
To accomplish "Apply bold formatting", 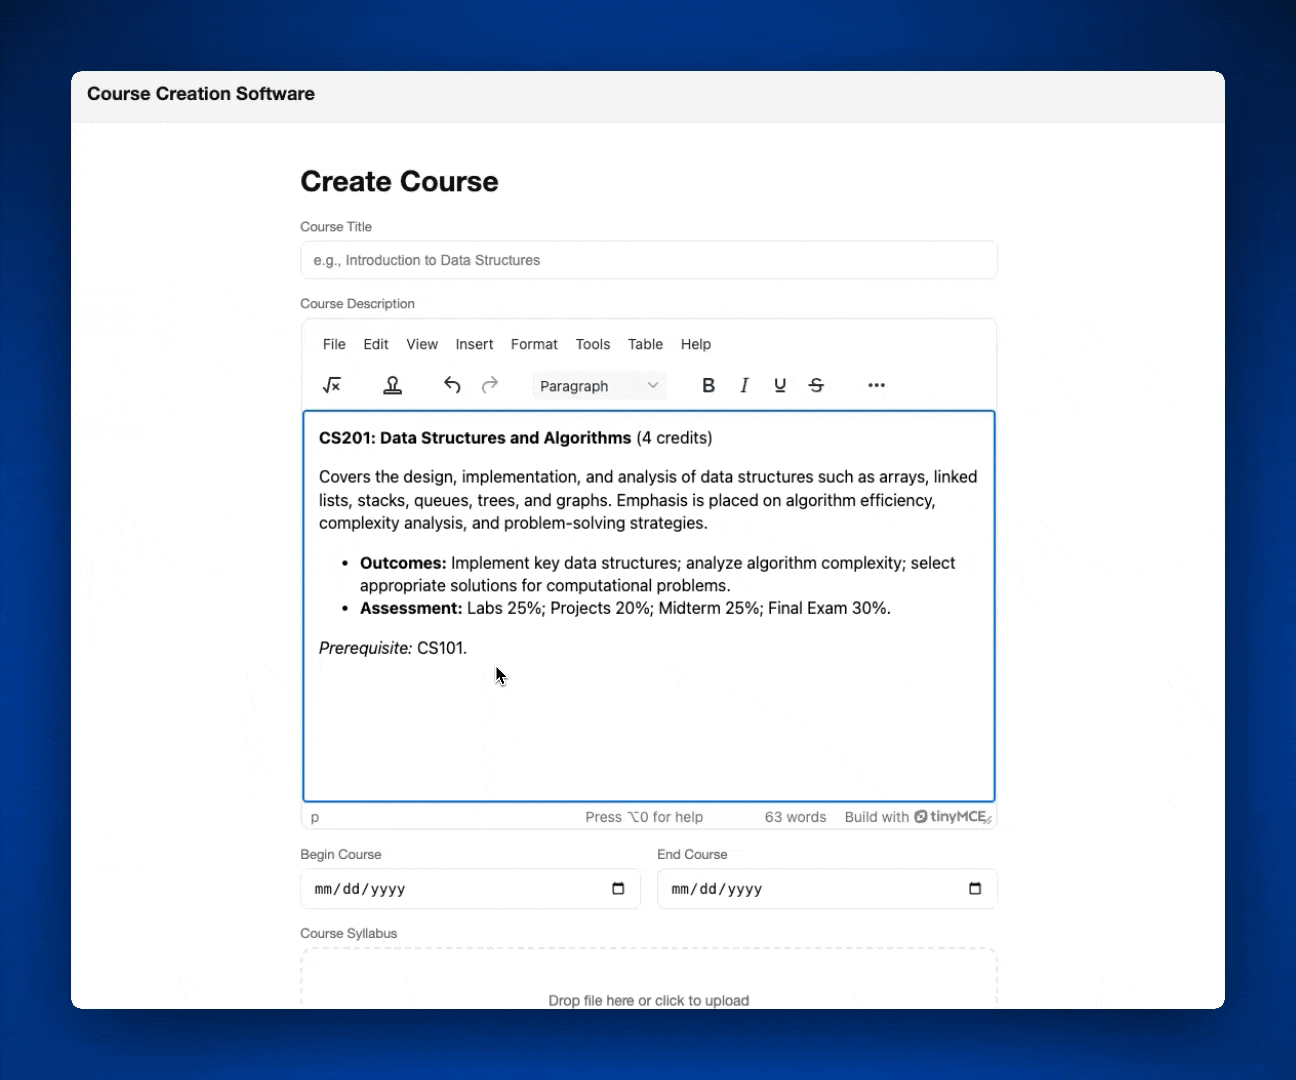I will pyautogui.click(x=709, y=385).
